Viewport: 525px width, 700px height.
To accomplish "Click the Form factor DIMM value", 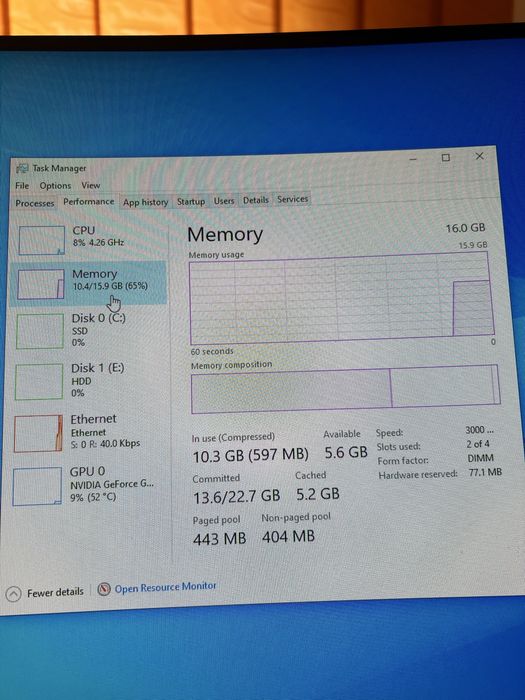I will (480, 458).
